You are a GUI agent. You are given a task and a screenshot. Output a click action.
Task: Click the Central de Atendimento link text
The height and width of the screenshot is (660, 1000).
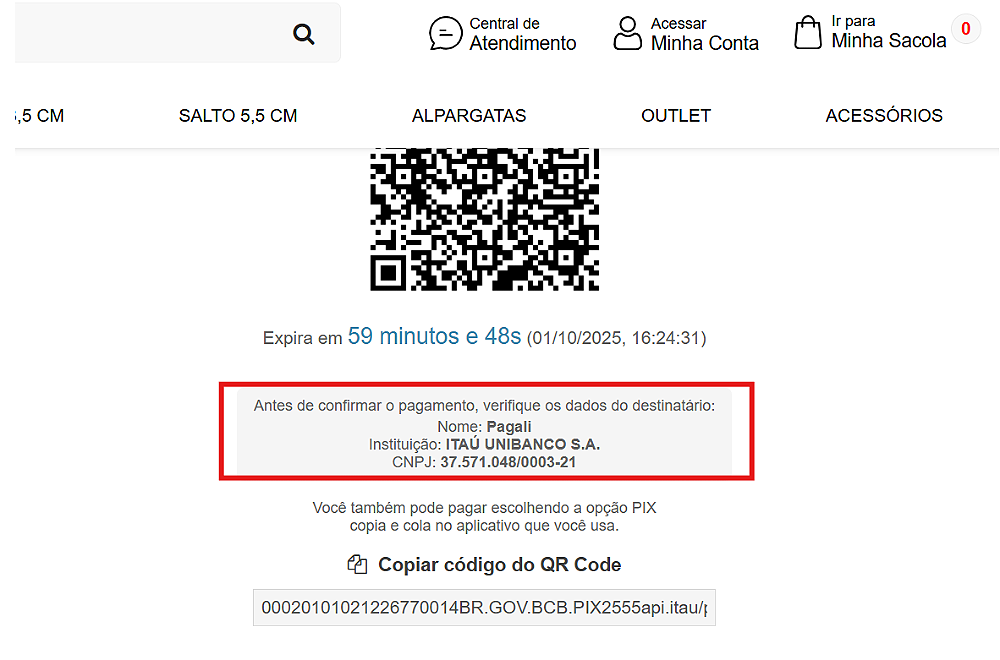[523, 34]
